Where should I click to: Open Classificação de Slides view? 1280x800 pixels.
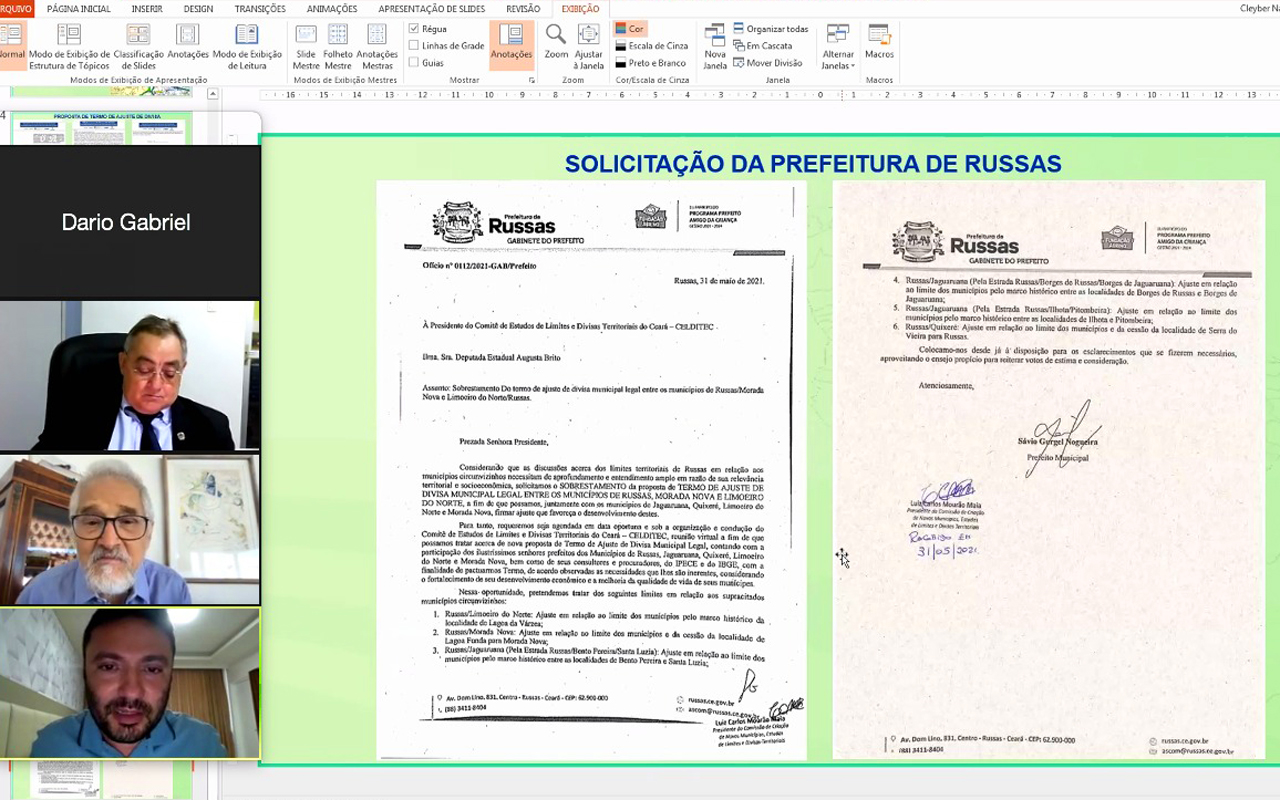pyautogui.click(x=138, y=46)
